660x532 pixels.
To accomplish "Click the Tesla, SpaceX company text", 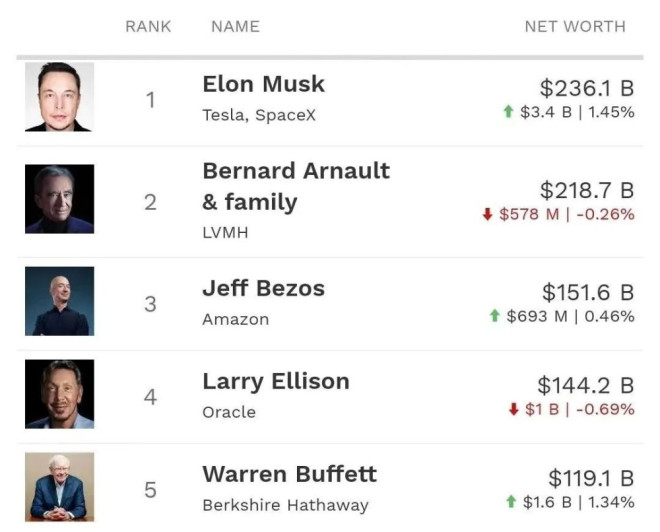I will click(x=259, y=115).
